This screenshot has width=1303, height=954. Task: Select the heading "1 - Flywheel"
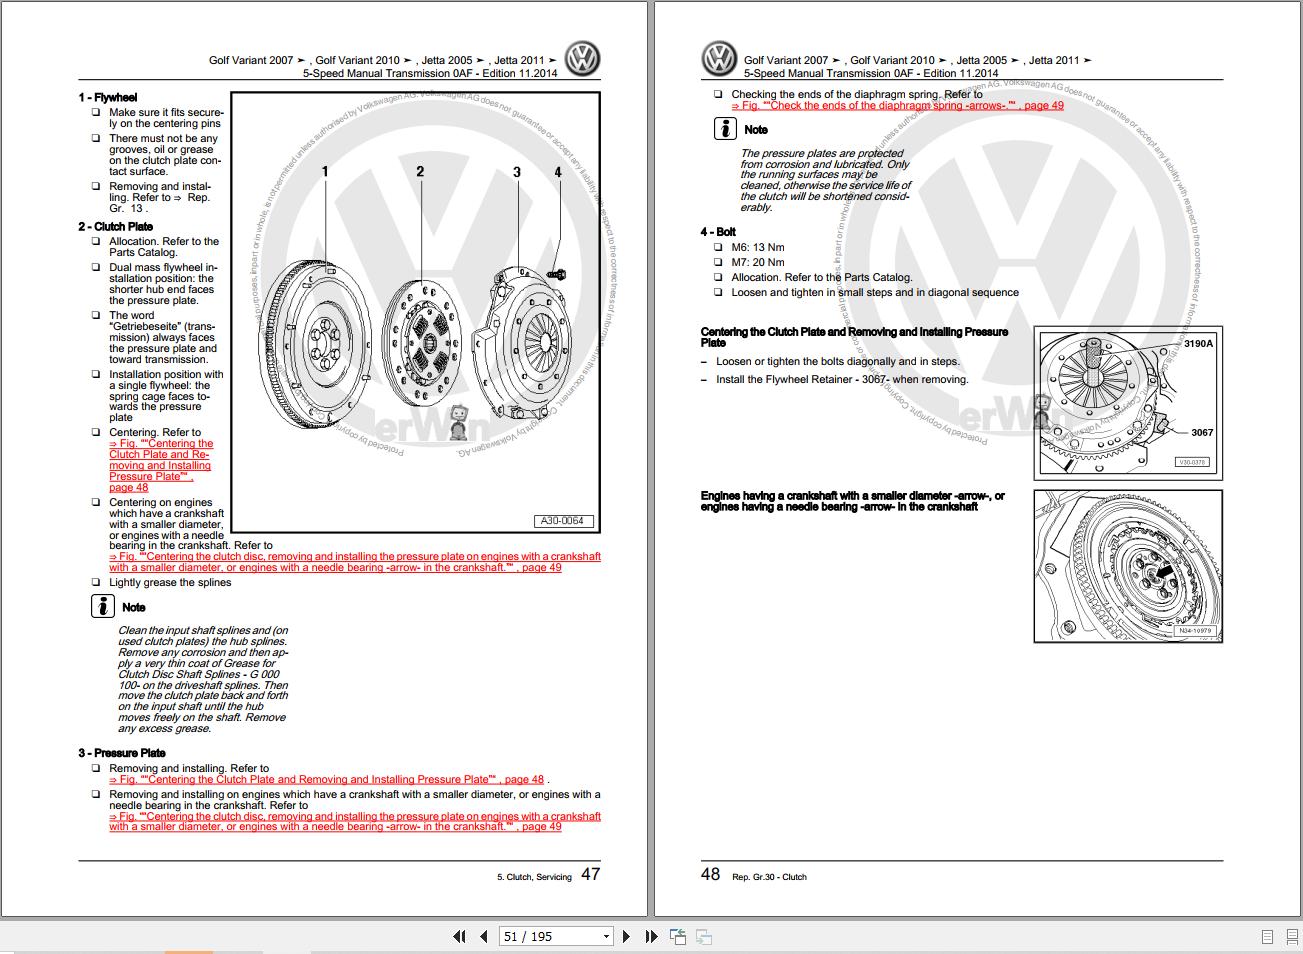(108, 98)
